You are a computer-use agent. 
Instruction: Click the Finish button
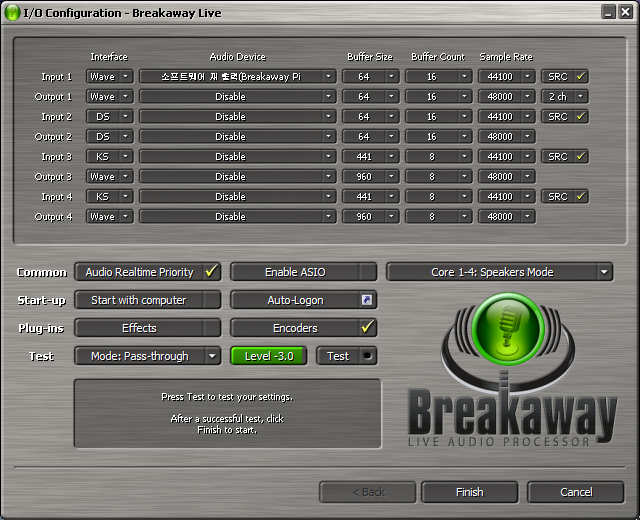tap(469, 492)
